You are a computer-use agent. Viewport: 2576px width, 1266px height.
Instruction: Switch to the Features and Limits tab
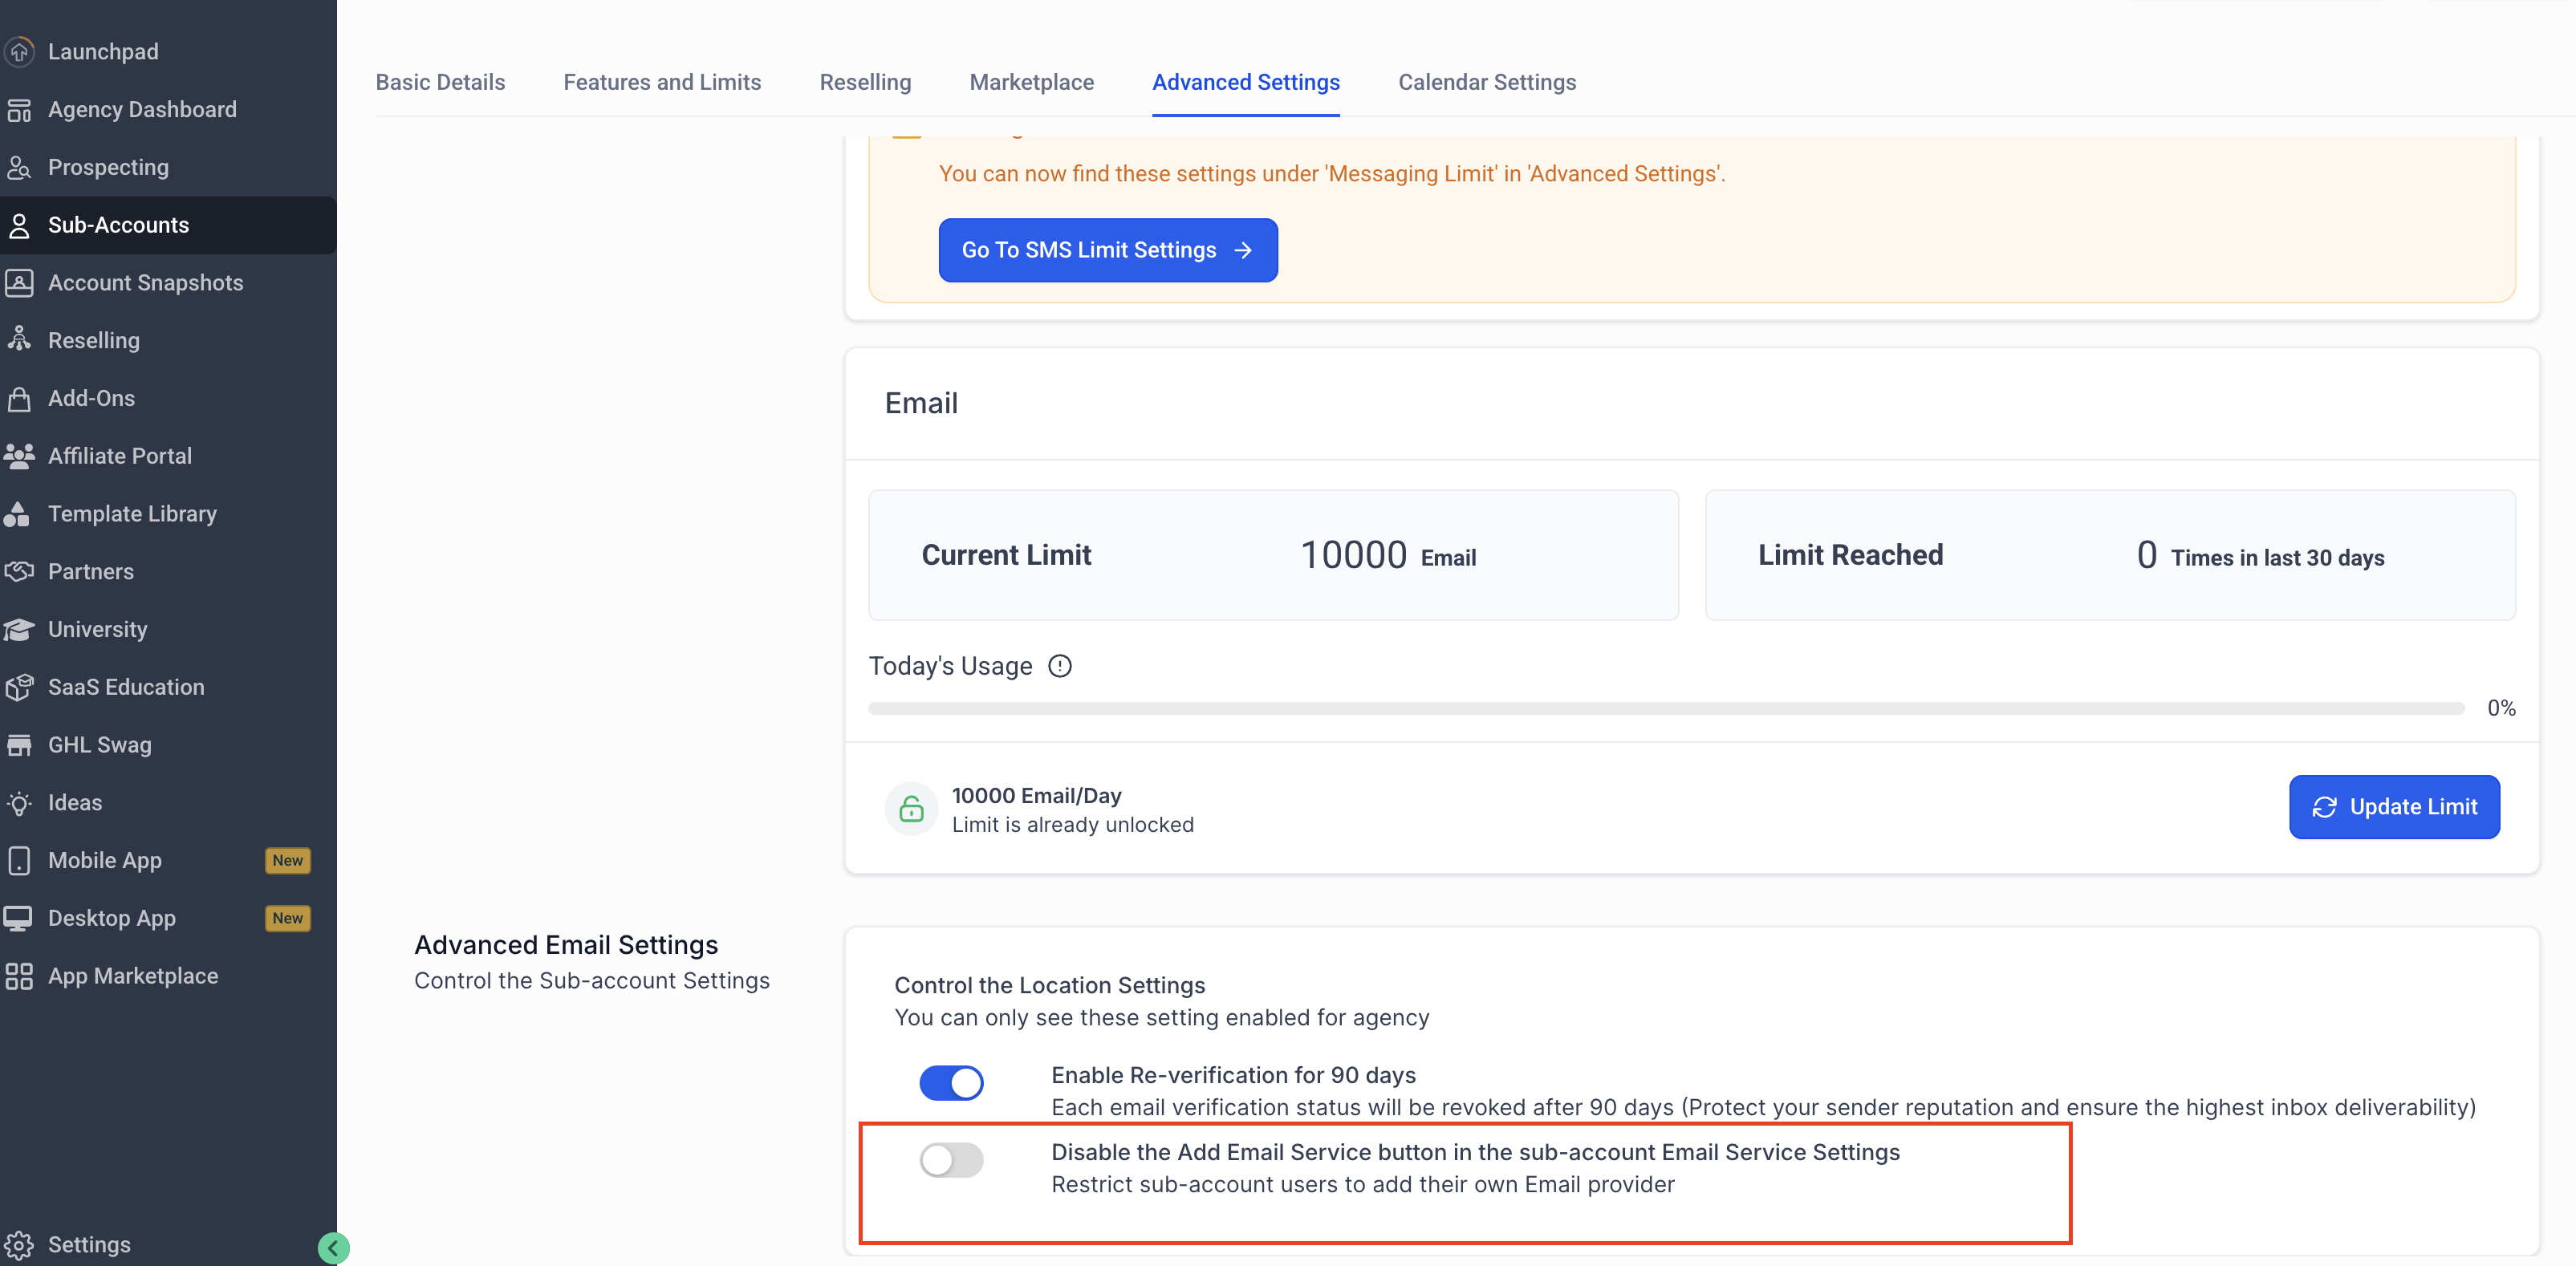pyautogui.click(x=662, y=82)
